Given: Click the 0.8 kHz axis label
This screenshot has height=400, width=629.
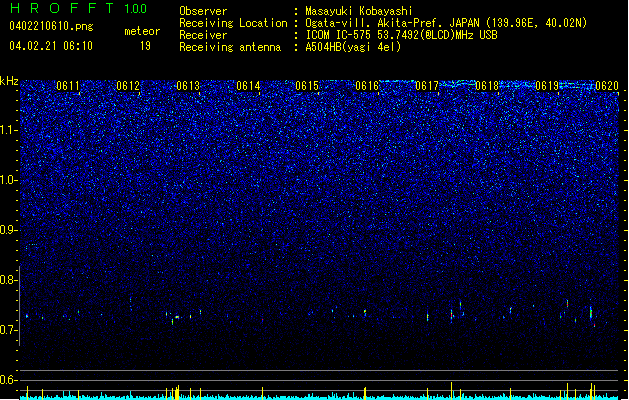Looking at the screenshot, I should (x=8, y=280).
